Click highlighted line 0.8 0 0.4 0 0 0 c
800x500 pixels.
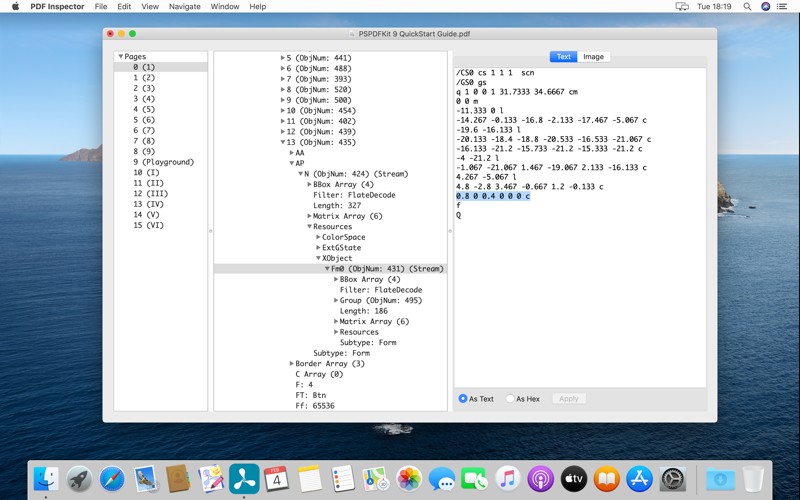click(x=493, y=197)
